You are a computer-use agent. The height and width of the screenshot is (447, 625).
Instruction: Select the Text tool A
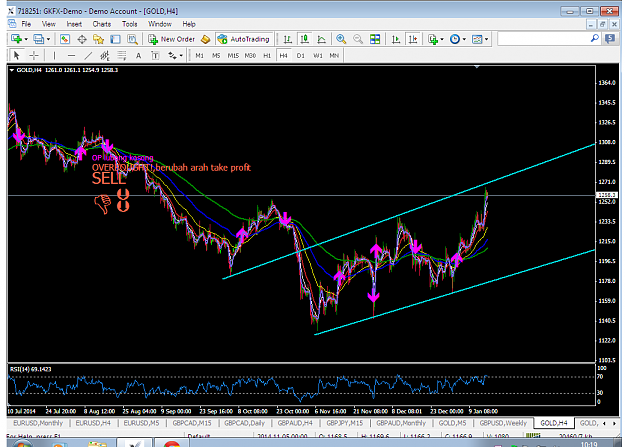(138, 55)
